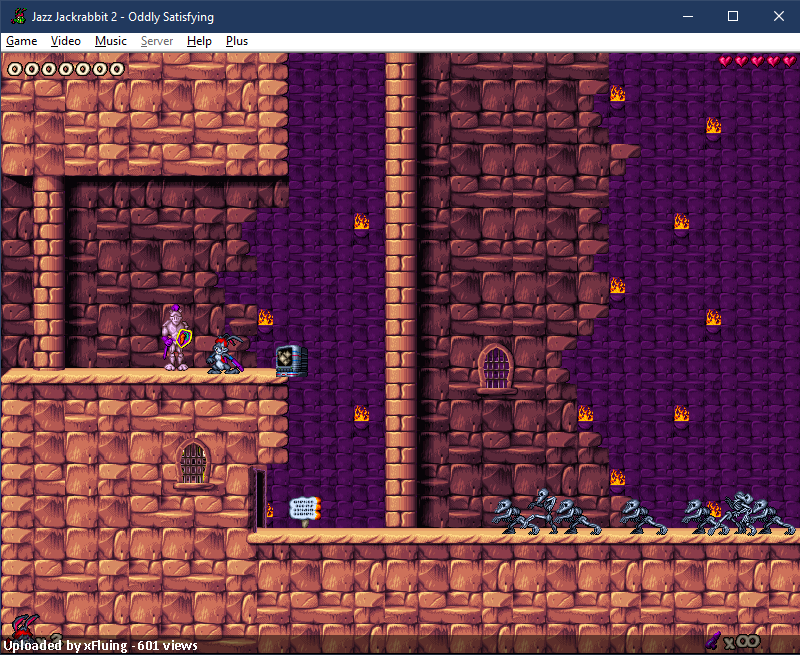Click the pink hearts health indicator
Viewport: 800px width, 655px height.
(x=757, y=61)
